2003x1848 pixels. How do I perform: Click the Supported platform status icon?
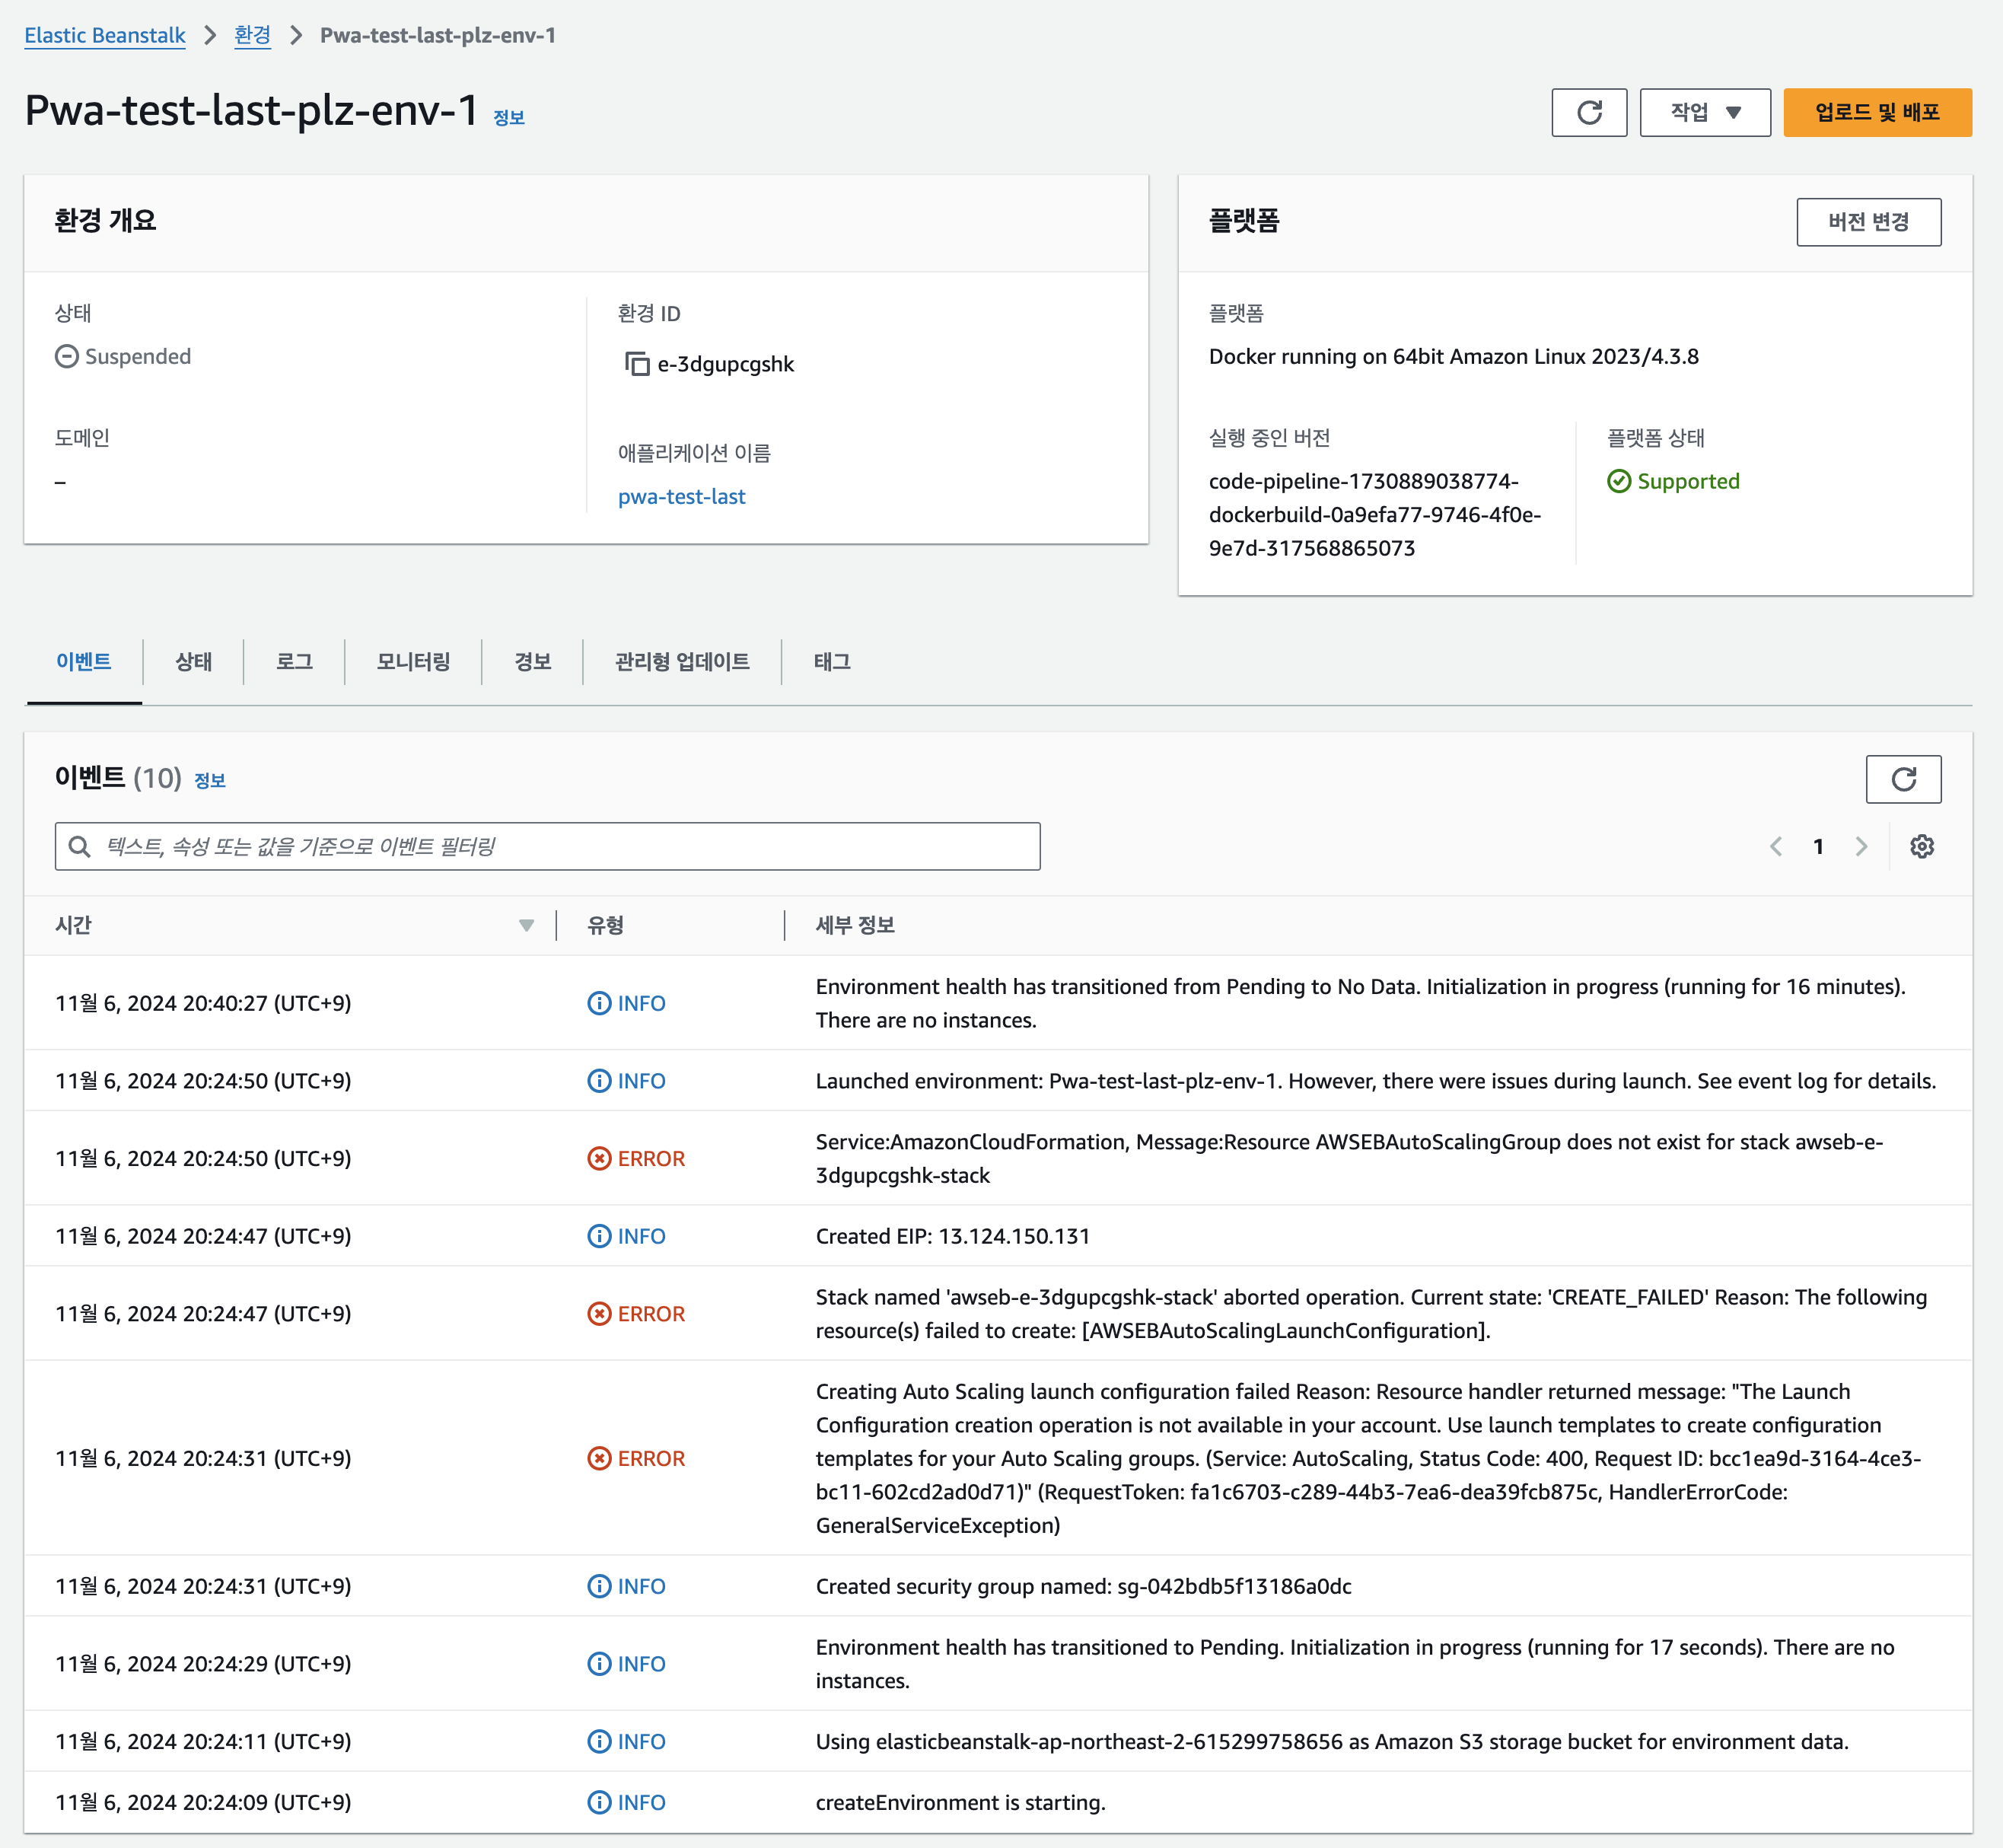[1619, 481]
